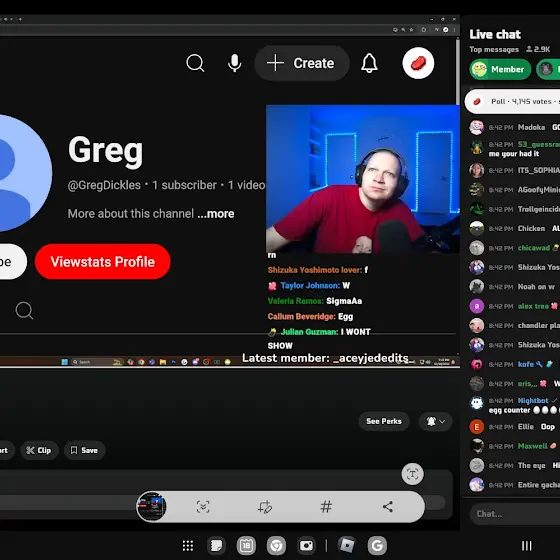
Task: Open the membership bell notification dropdown
Action: (435, 421)
